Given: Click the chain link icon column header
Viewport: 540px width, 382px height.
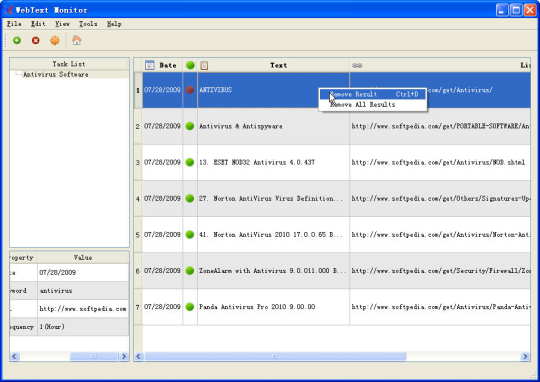Looking at the screenshot, I should 357,65.
